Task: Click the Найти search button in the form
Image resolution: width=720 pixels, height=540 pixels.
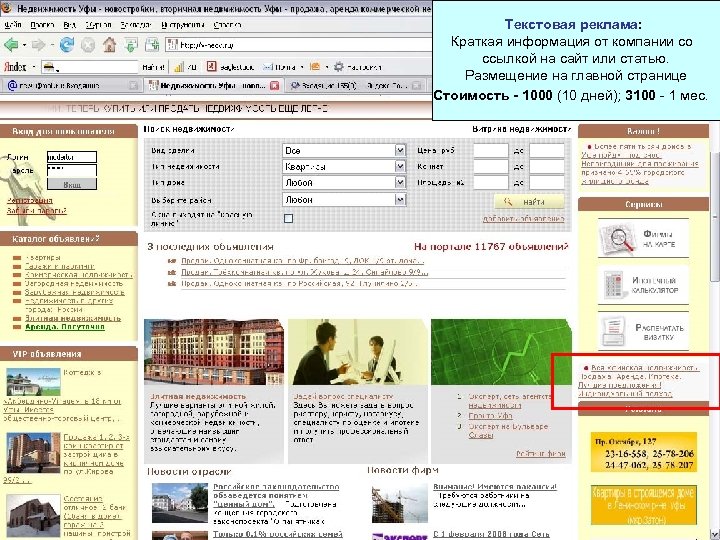Action: click(529, 202)
